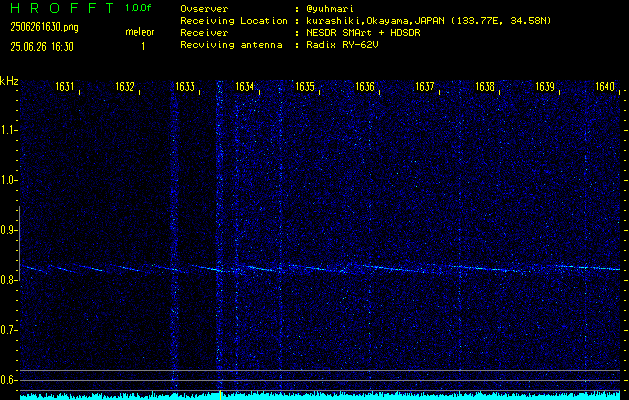Click the 1640 time axis label
This screenshot has width=629, height=400.
click(x=605, y=87)
